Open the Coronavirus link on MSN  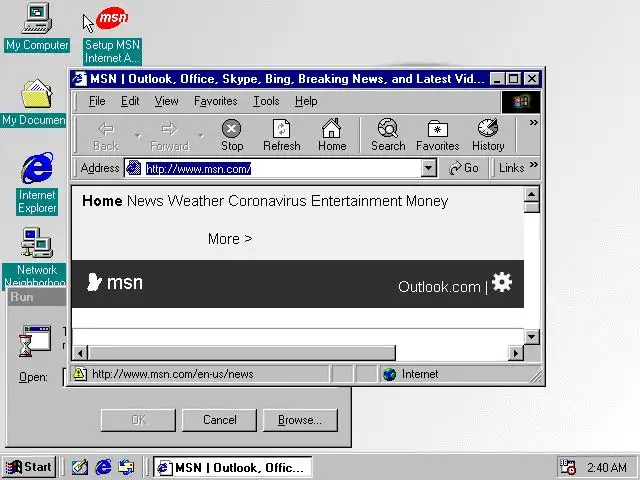(267, 201)
